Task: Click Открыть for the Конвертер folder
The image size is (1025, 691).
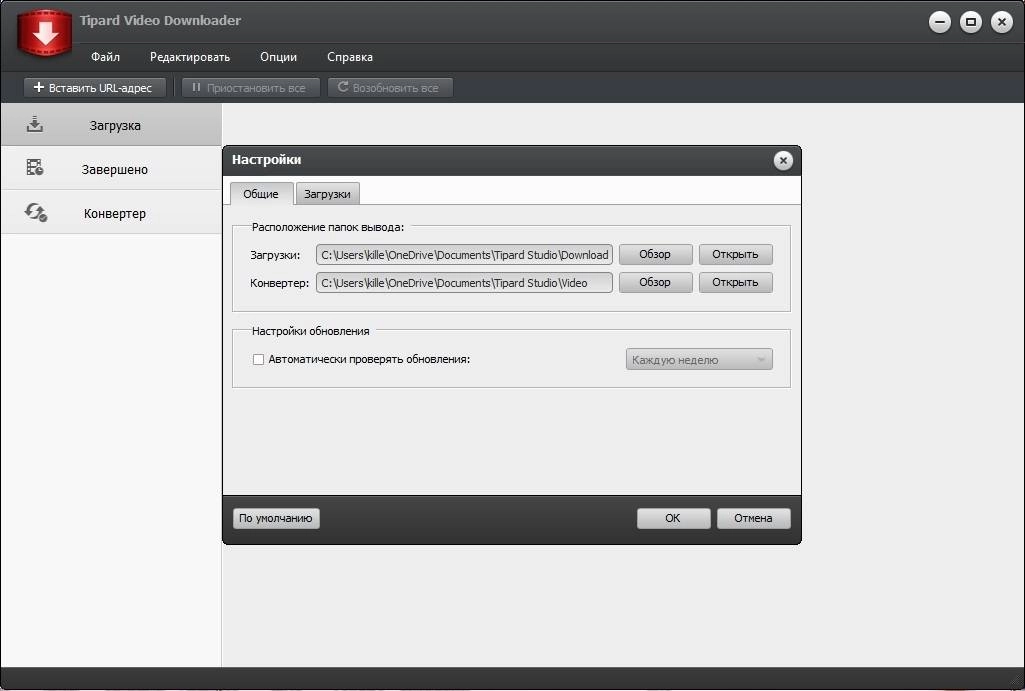Action: click(x=735, y=282)
